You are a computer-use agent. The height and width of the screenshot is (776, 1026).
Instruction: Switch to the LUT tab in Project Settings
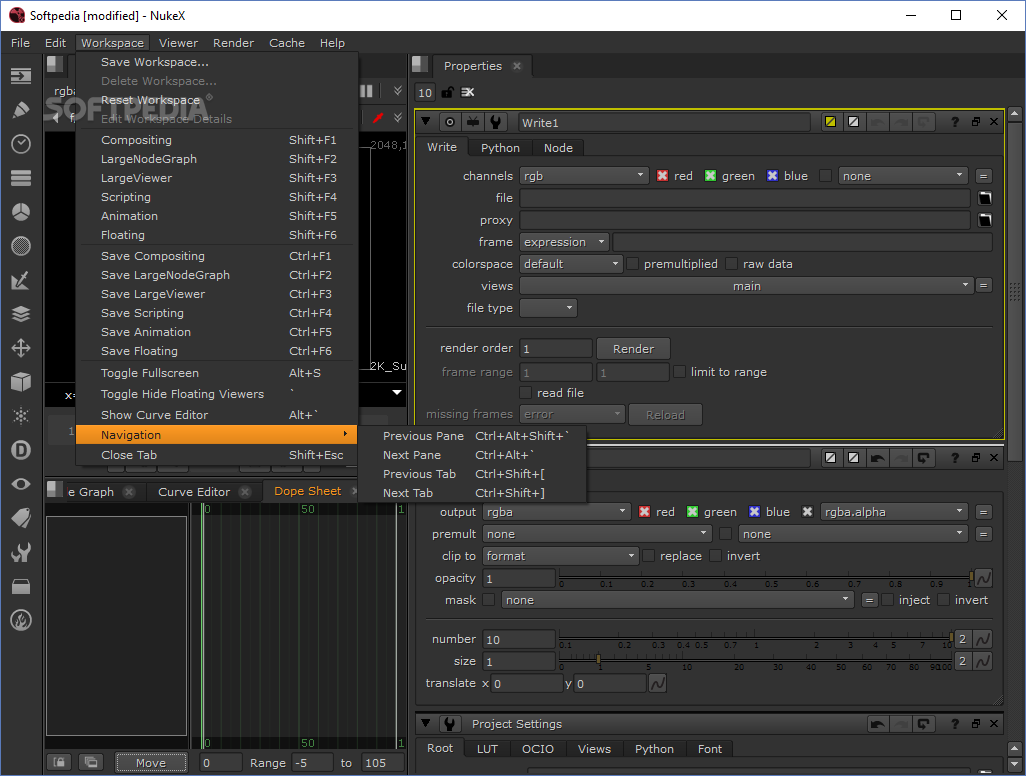click(x=487, y=749)
